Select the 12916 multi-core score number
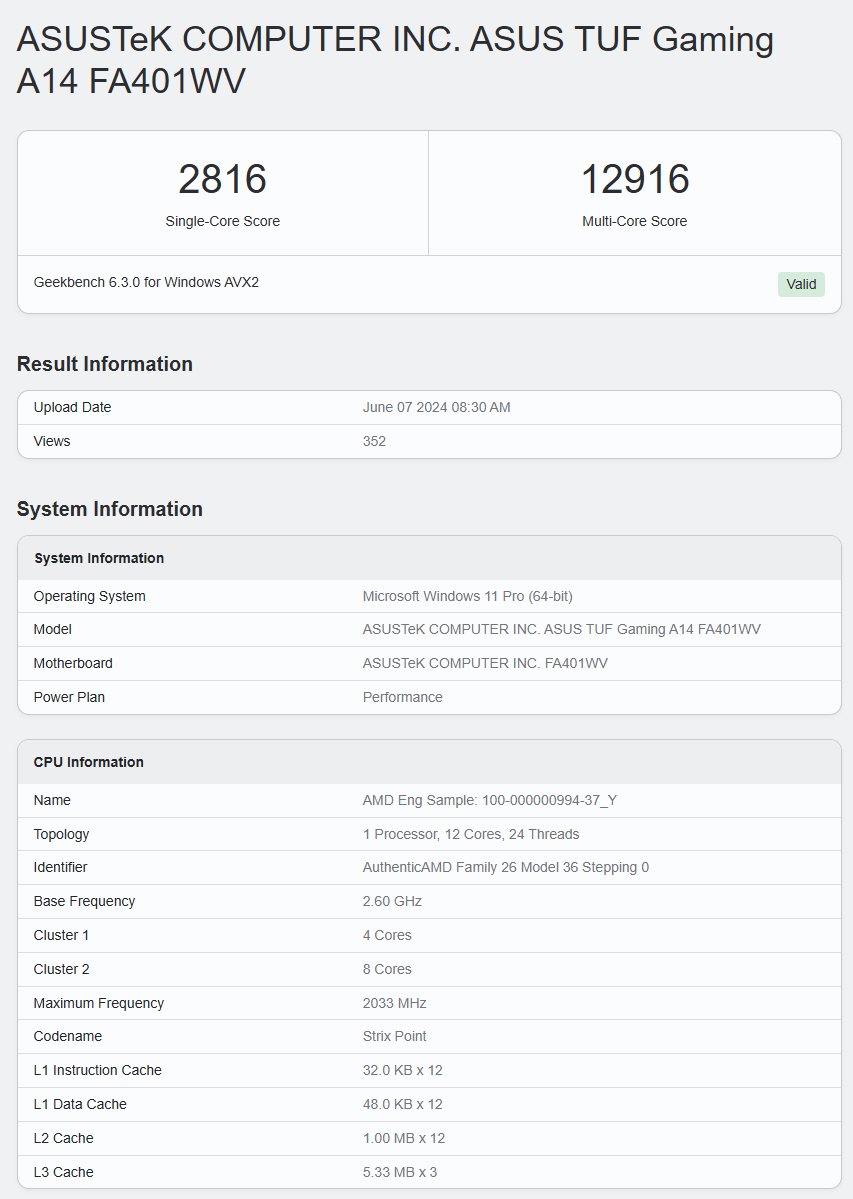Screen dimensions: 853x1199 point(635,180)
